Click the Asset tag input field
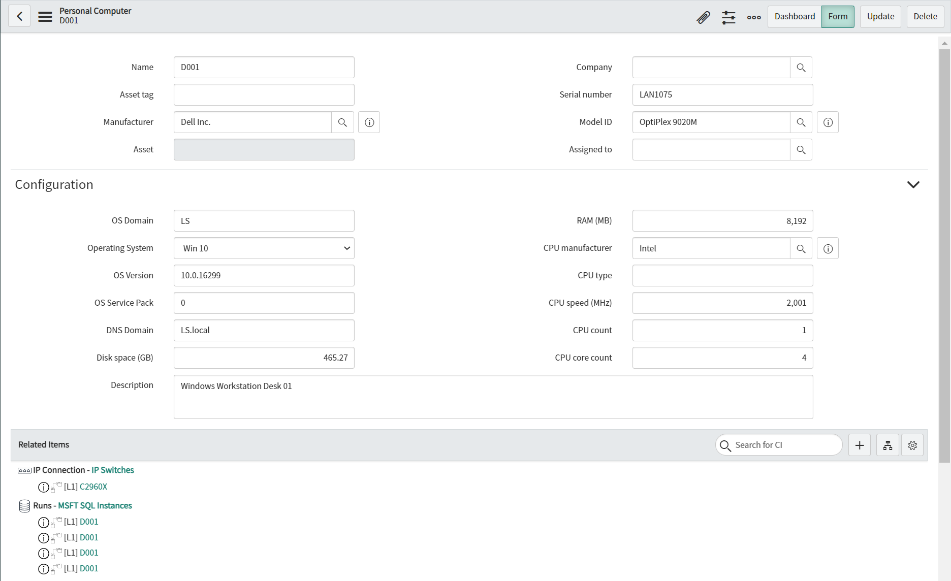This screenshot has height=581, width=951. 264,95
